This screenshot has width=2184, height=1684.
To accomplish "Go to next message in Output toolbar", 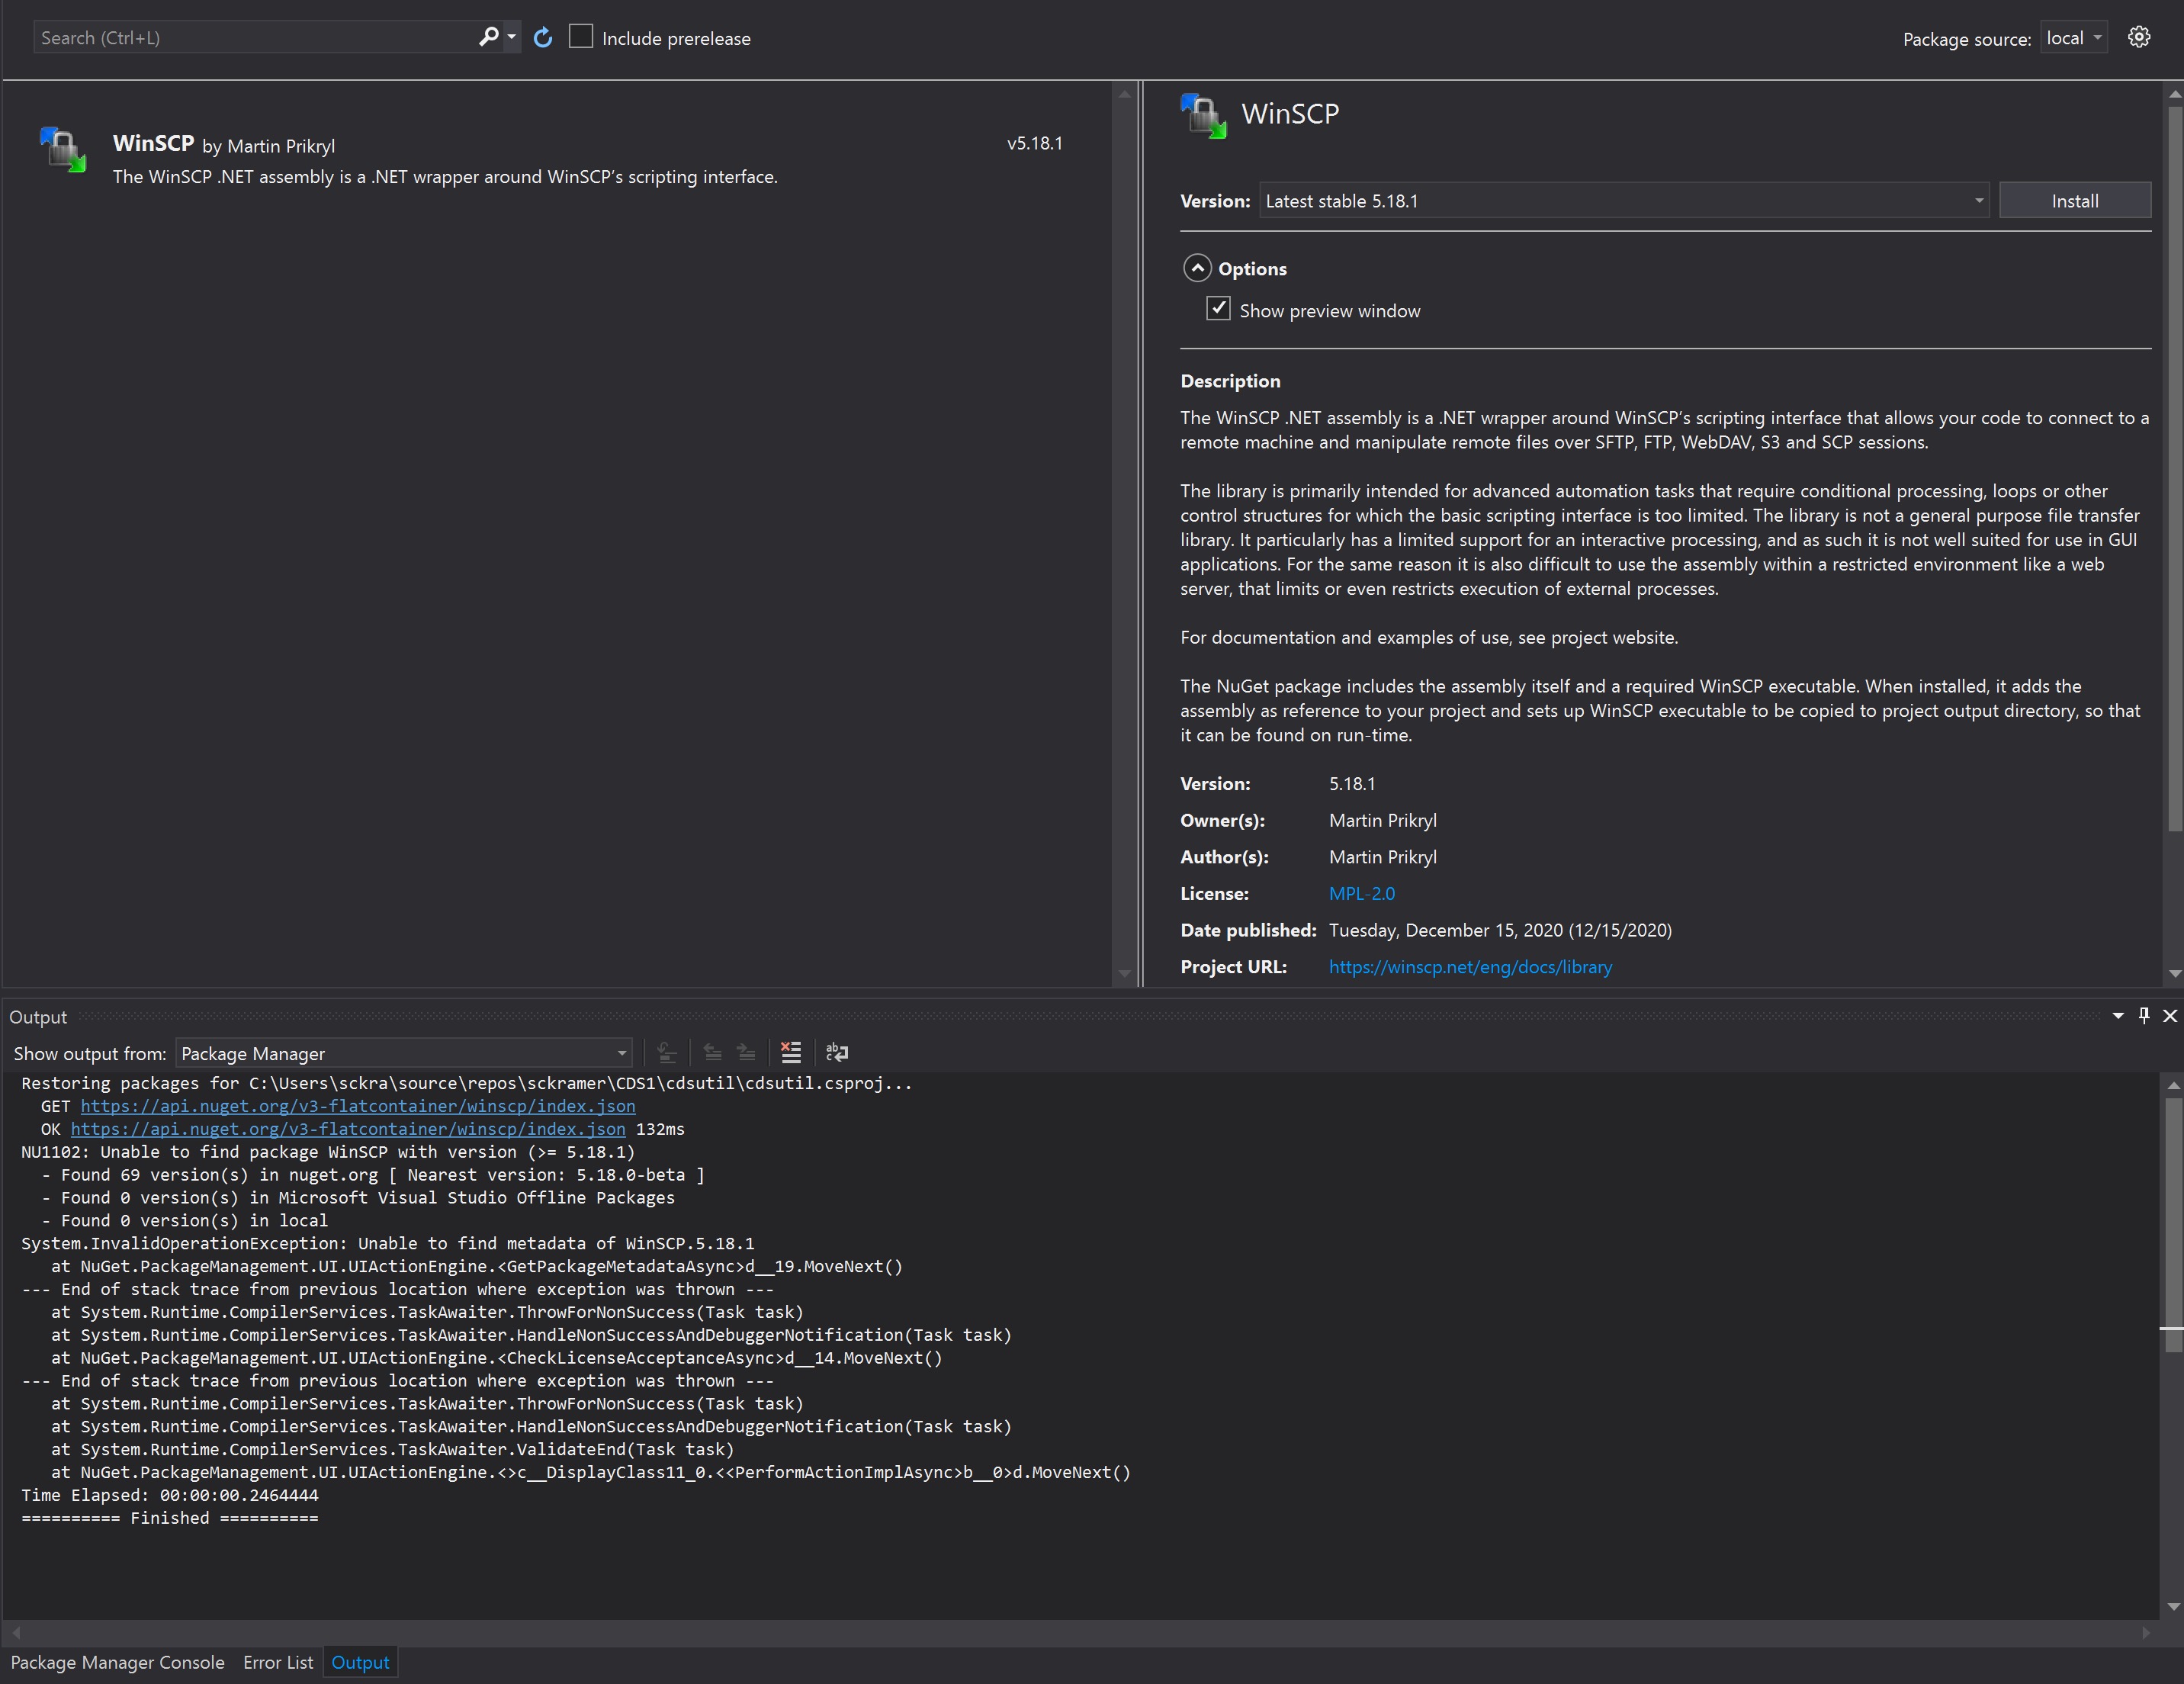I will point(746,1052).
